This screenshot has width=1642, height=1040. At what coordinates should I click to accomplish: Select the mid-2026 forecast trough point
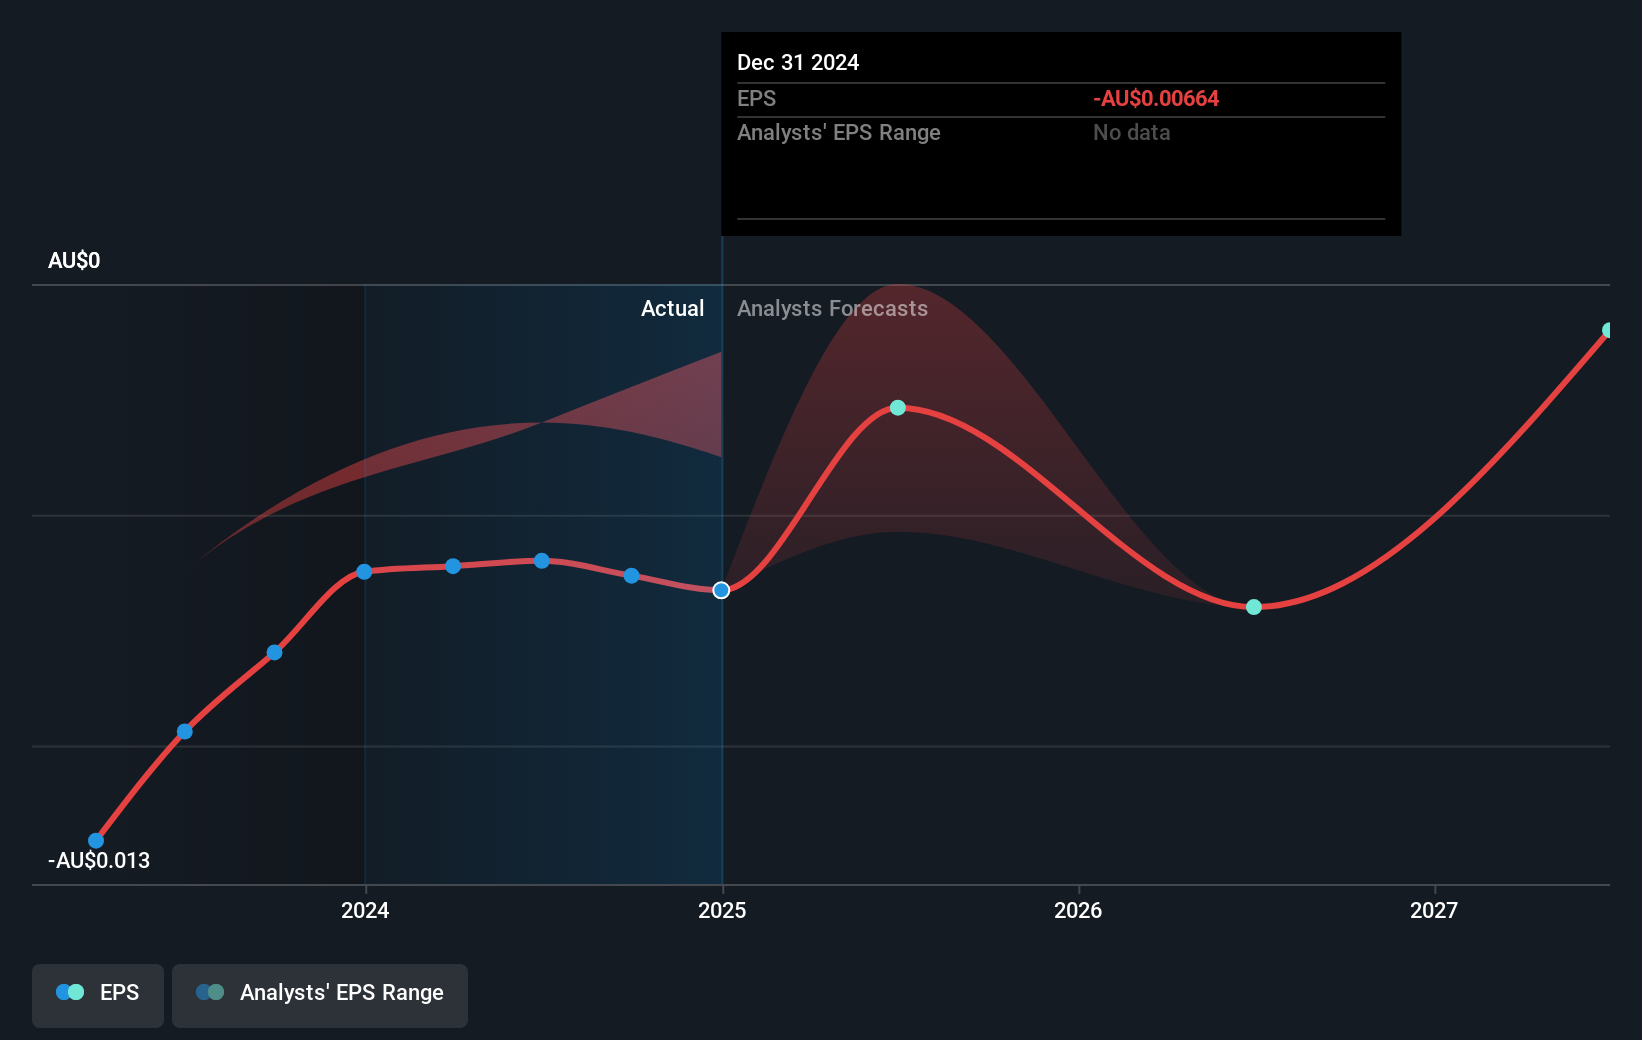[x=1254, y=606]
